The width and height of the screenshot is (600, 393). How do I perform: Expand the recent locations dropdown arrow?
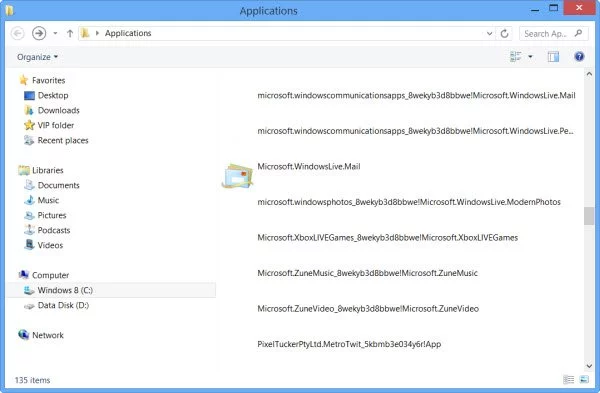55,33
